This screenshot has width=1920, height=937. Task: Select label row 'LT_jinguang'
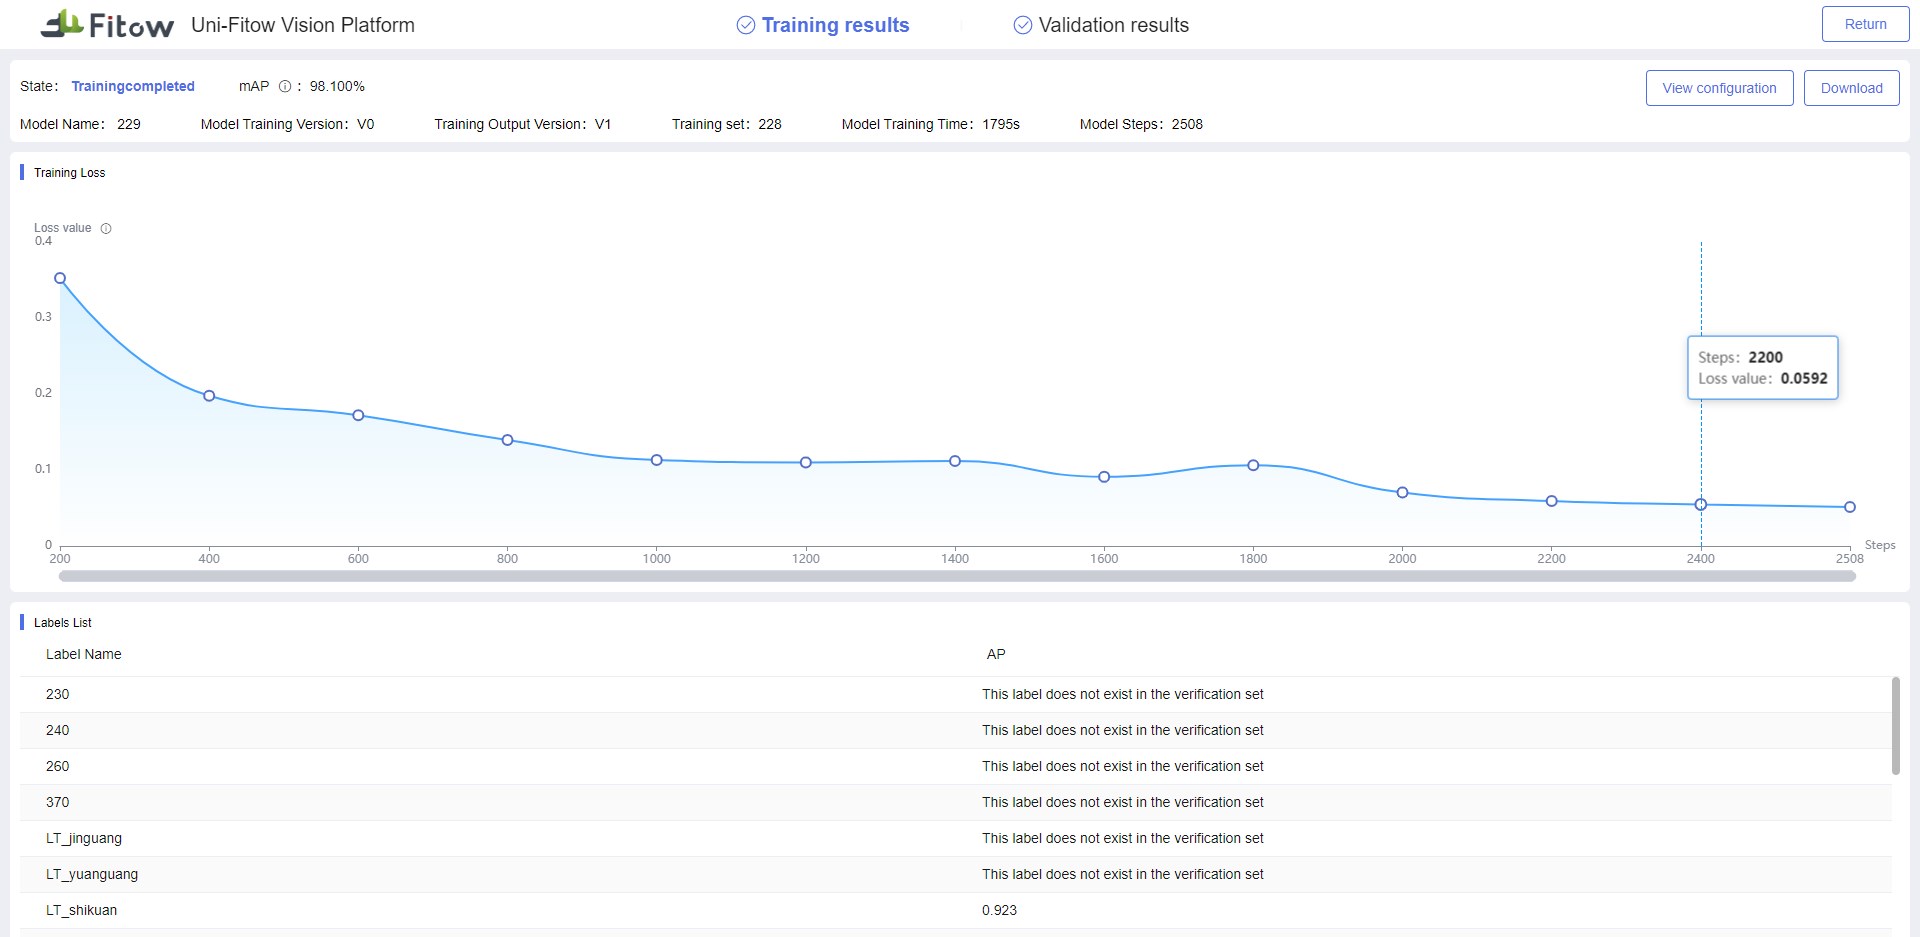pos(955,838)
